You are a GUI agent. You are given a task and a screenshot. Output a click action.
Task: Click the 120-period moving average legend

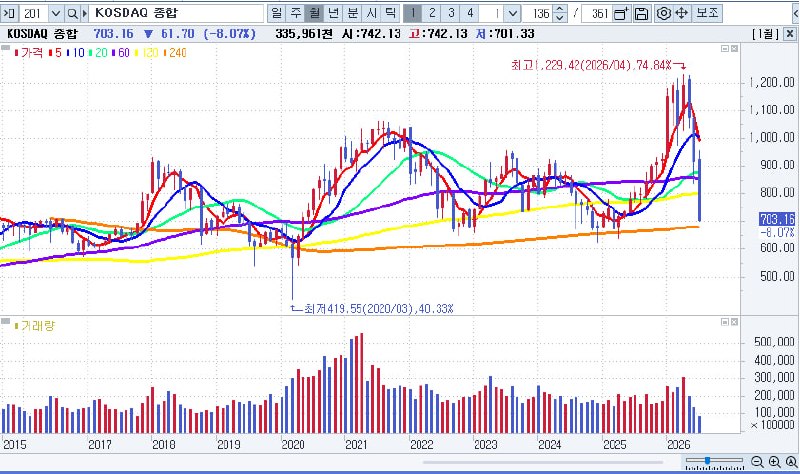(x=147, y=53)
